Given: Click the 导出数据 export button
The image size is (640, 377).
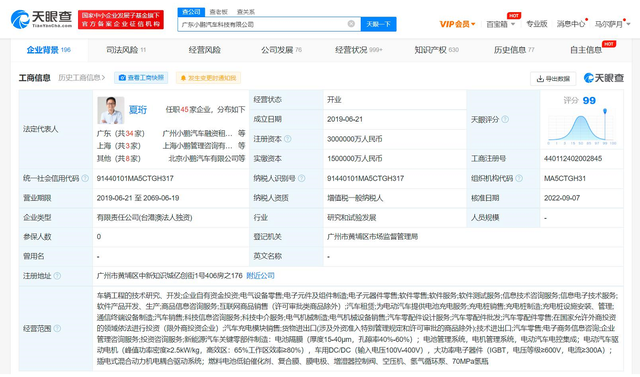Looking at the screenshot, I should [x=553, y=78].
